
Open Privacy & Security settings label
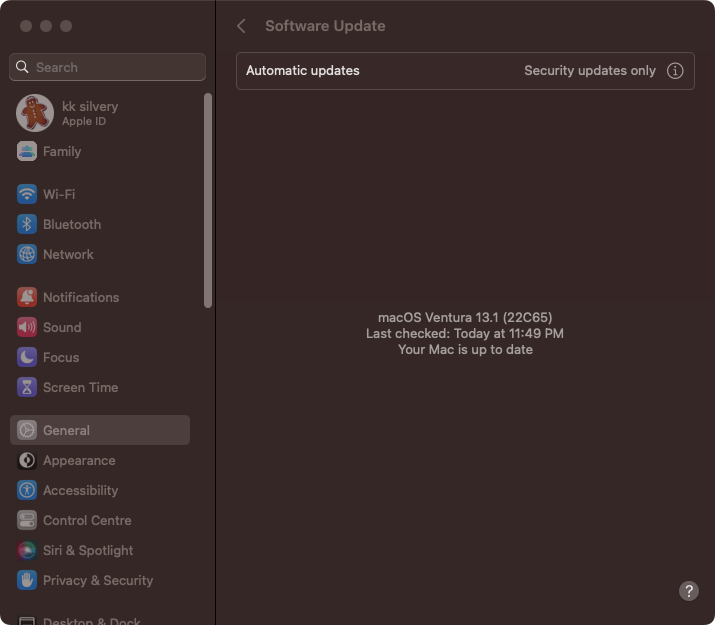click(98, 581)
